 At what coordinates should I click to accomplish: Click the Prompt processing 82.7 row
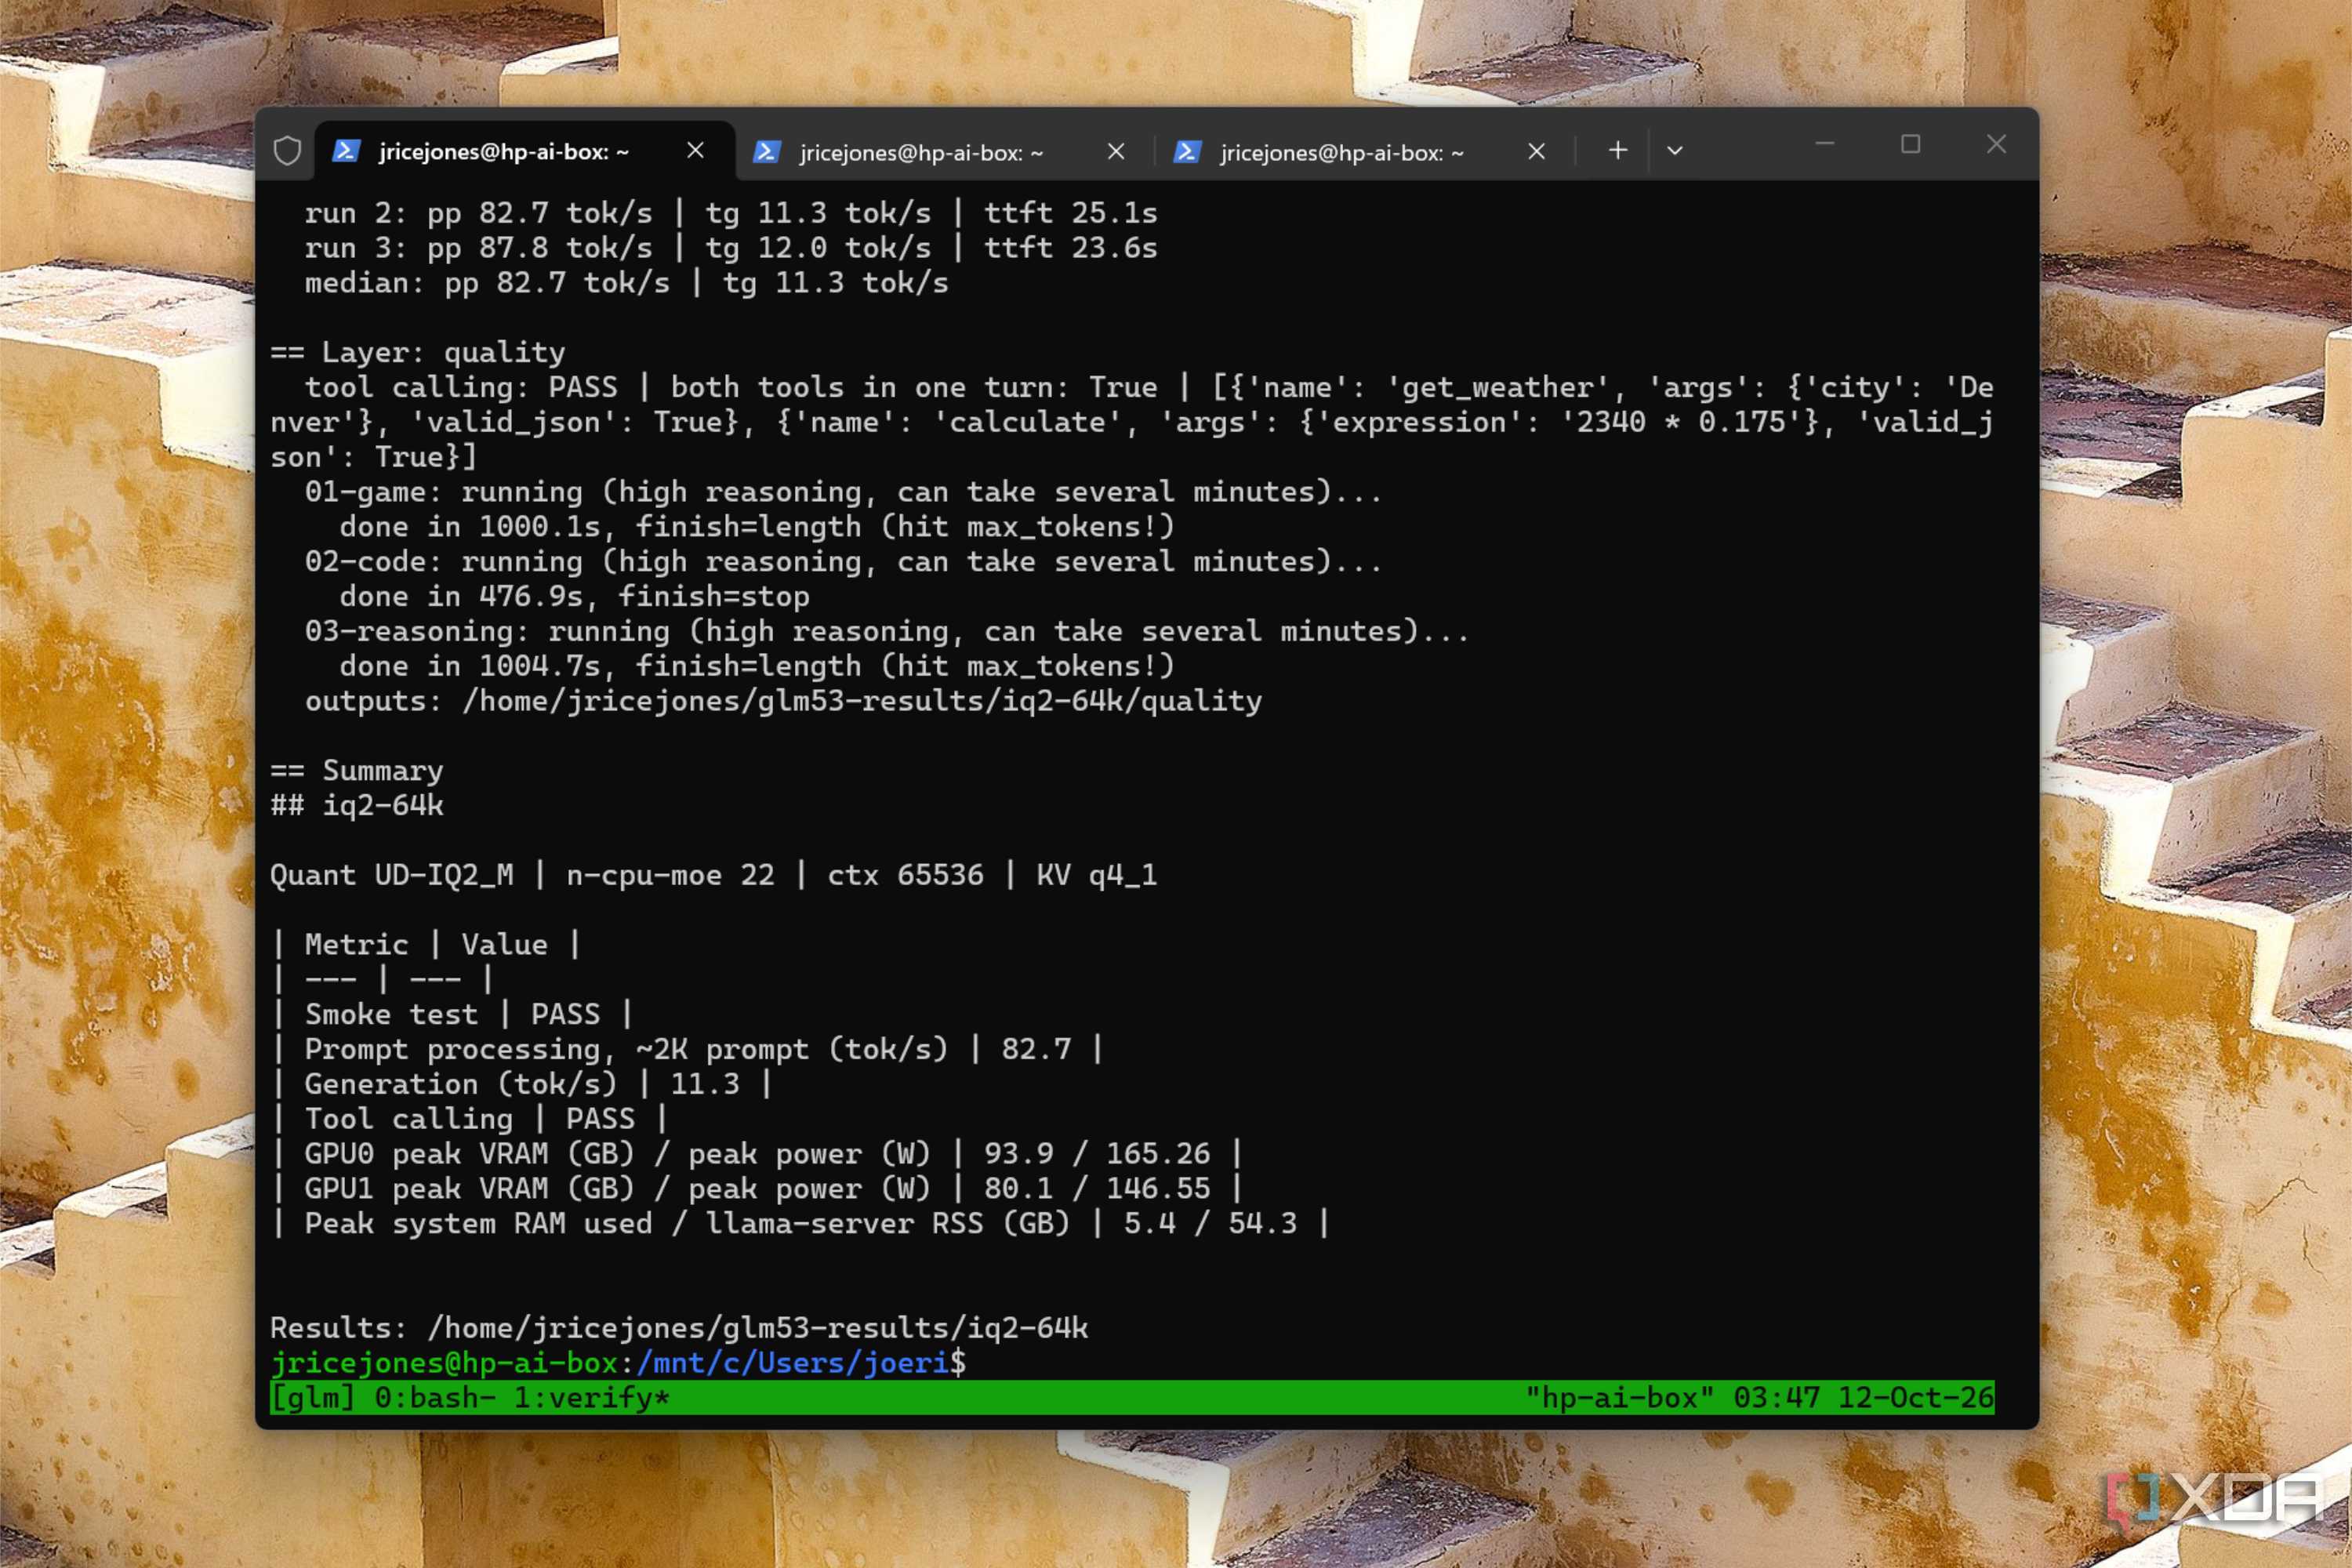[x=688, y=1050]
